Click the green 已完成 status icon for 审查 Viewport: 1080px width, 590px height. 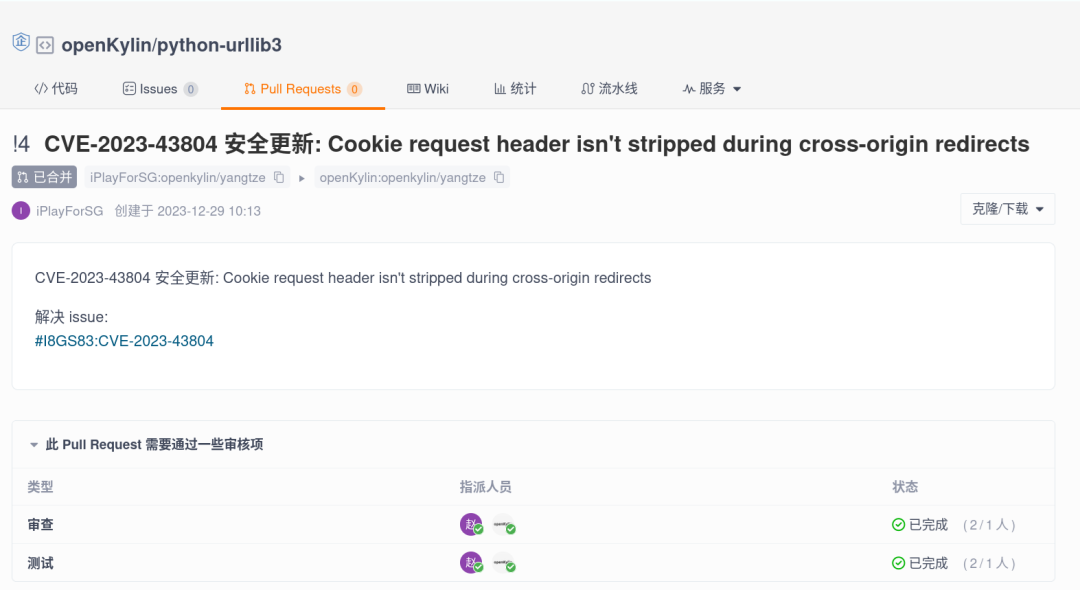coord(898,525)
